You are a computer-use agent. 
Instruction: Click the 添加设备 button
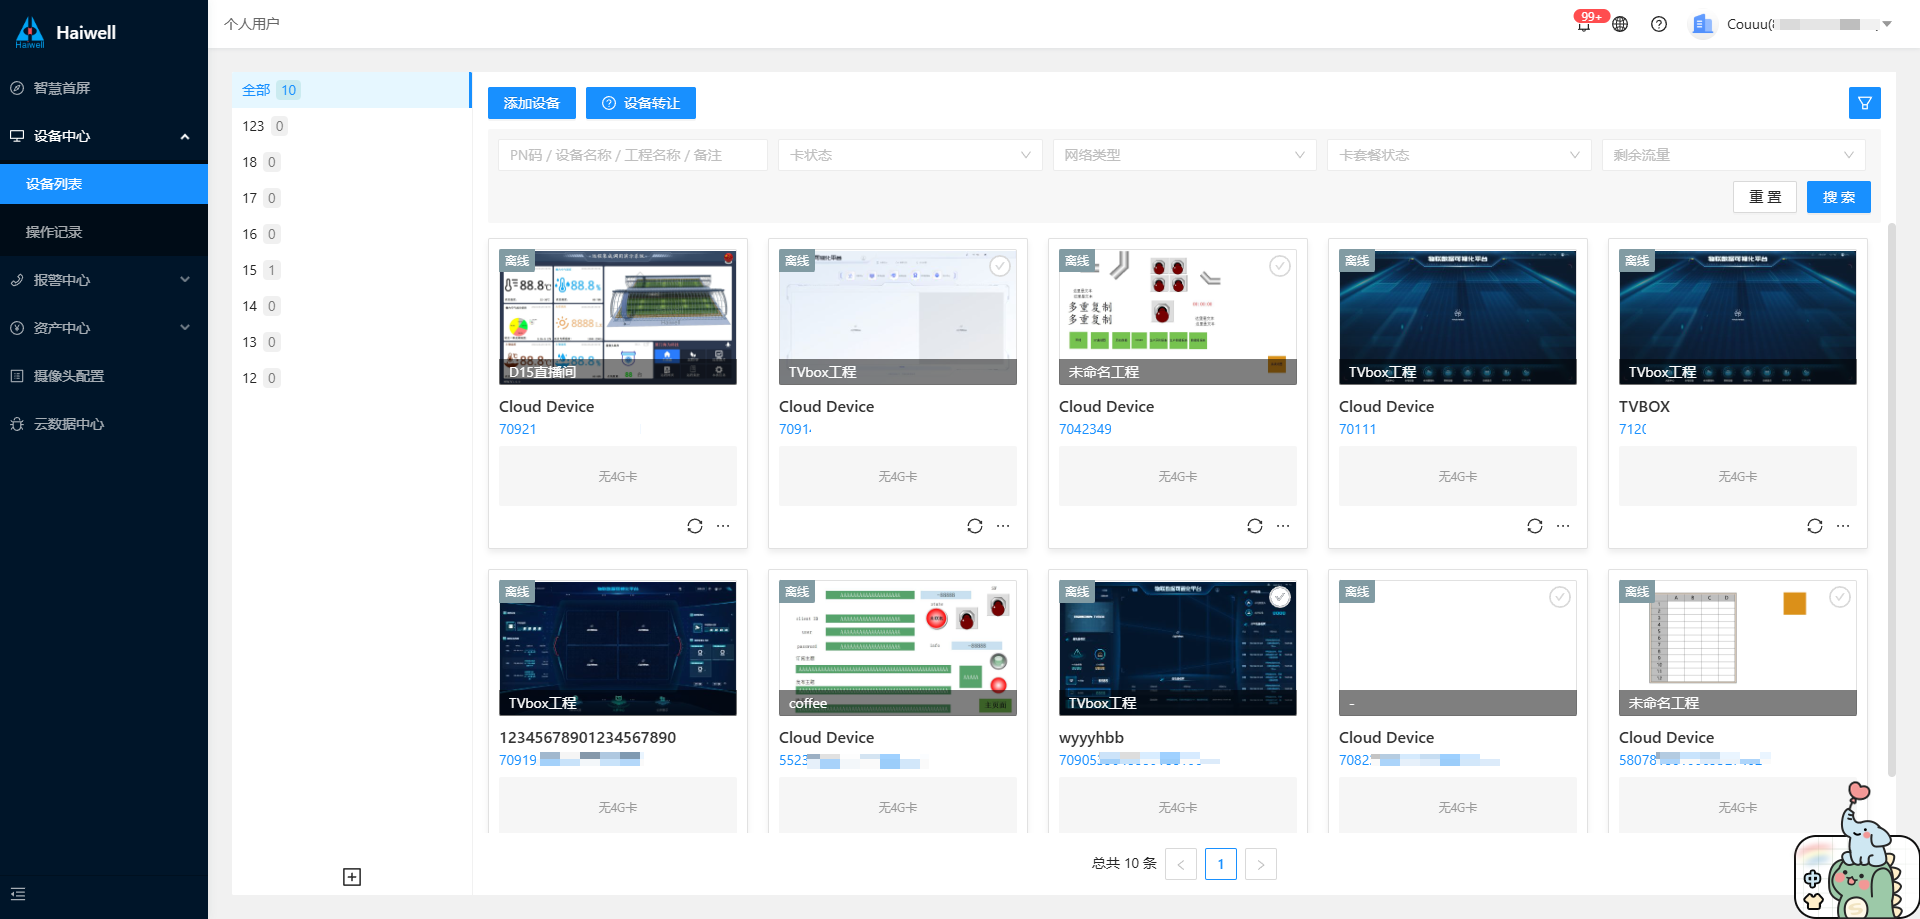click(x=531, y=103)
